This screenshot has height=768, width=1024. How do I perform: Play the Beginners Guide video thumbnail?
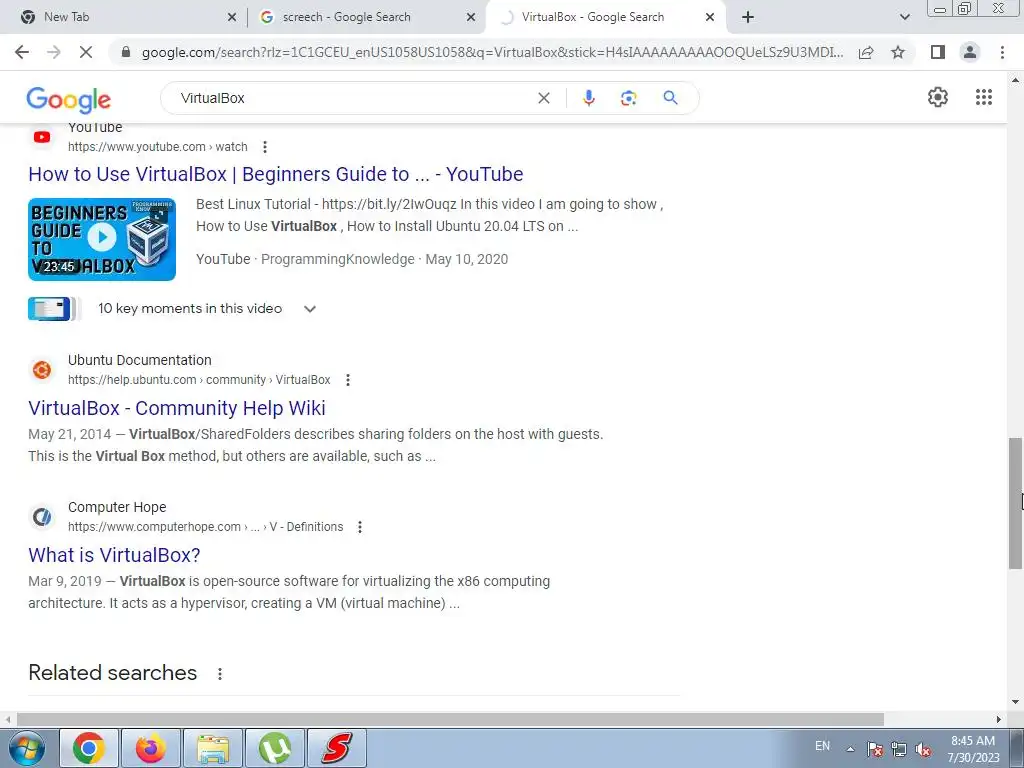(x=102, y=239)
